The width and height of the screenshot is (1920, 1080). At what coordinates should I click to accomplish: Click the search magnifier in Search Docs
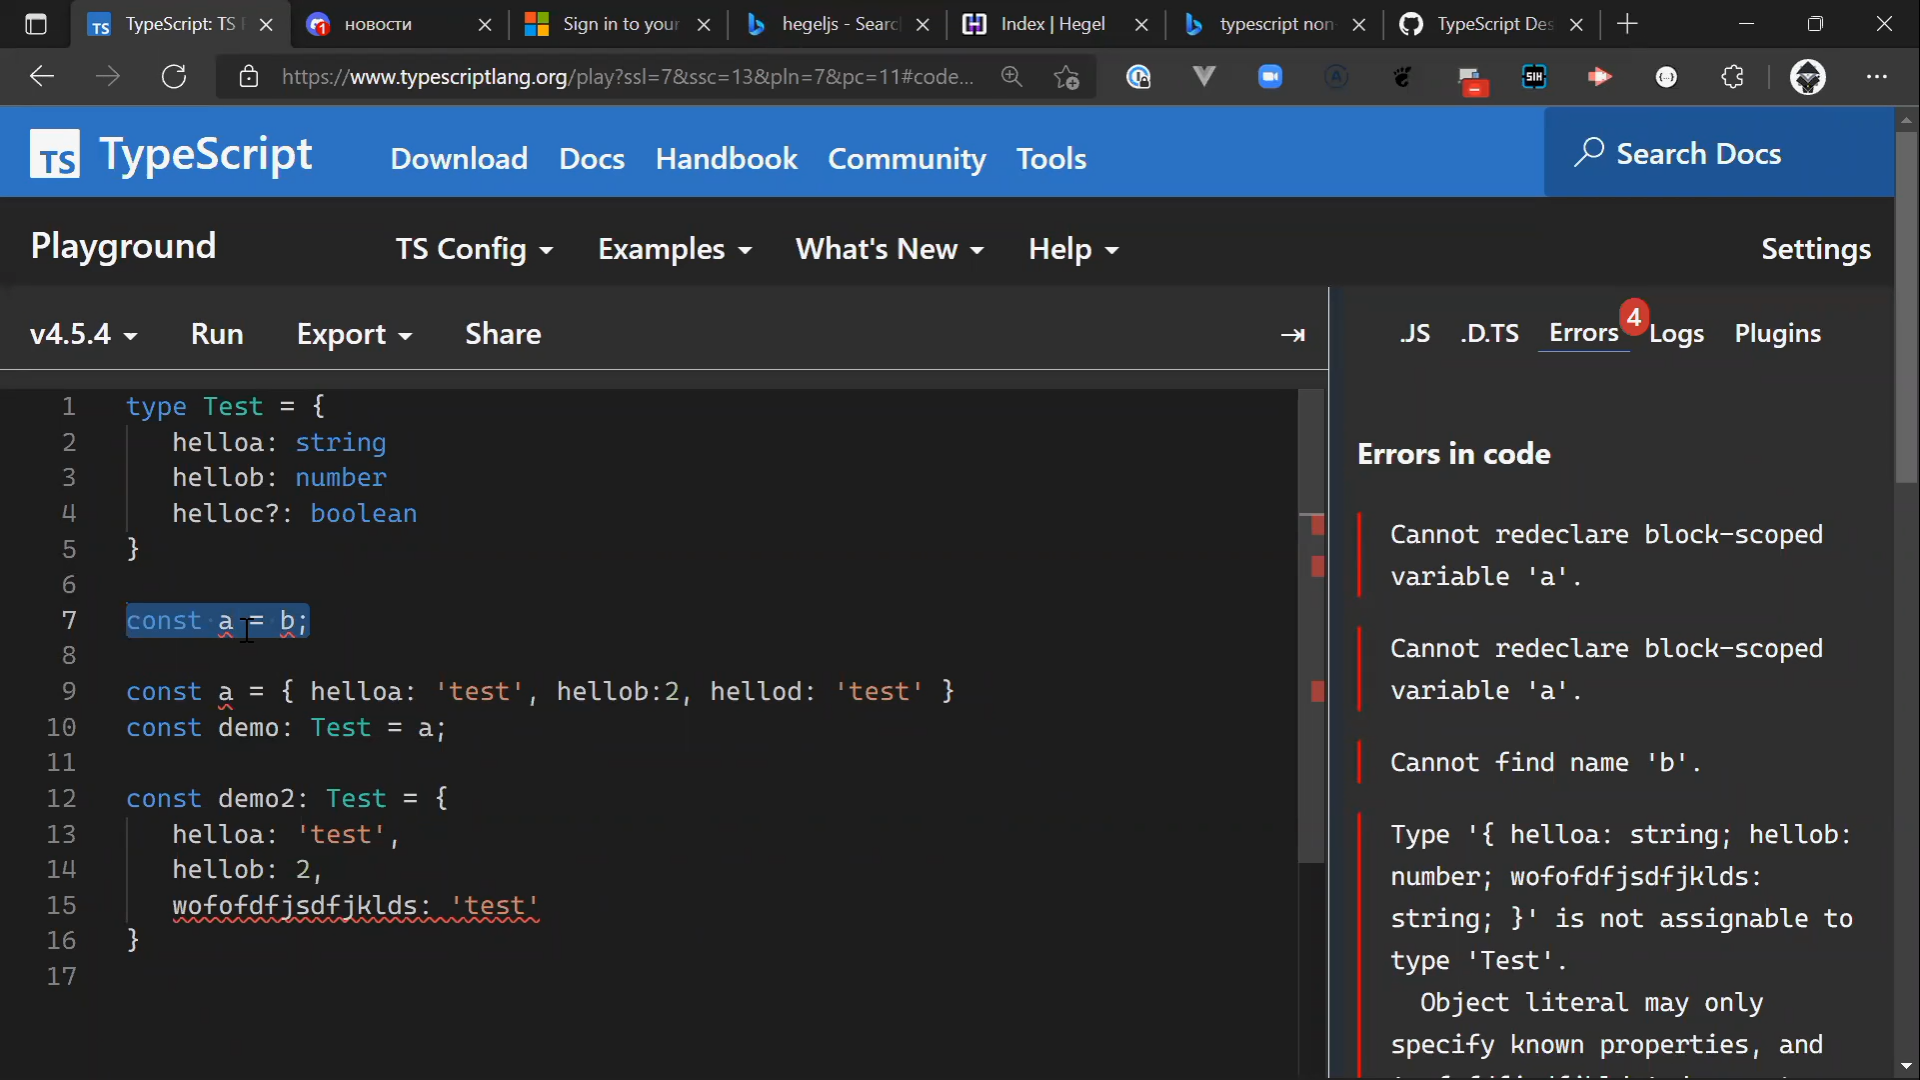(x=1588, y=153)
